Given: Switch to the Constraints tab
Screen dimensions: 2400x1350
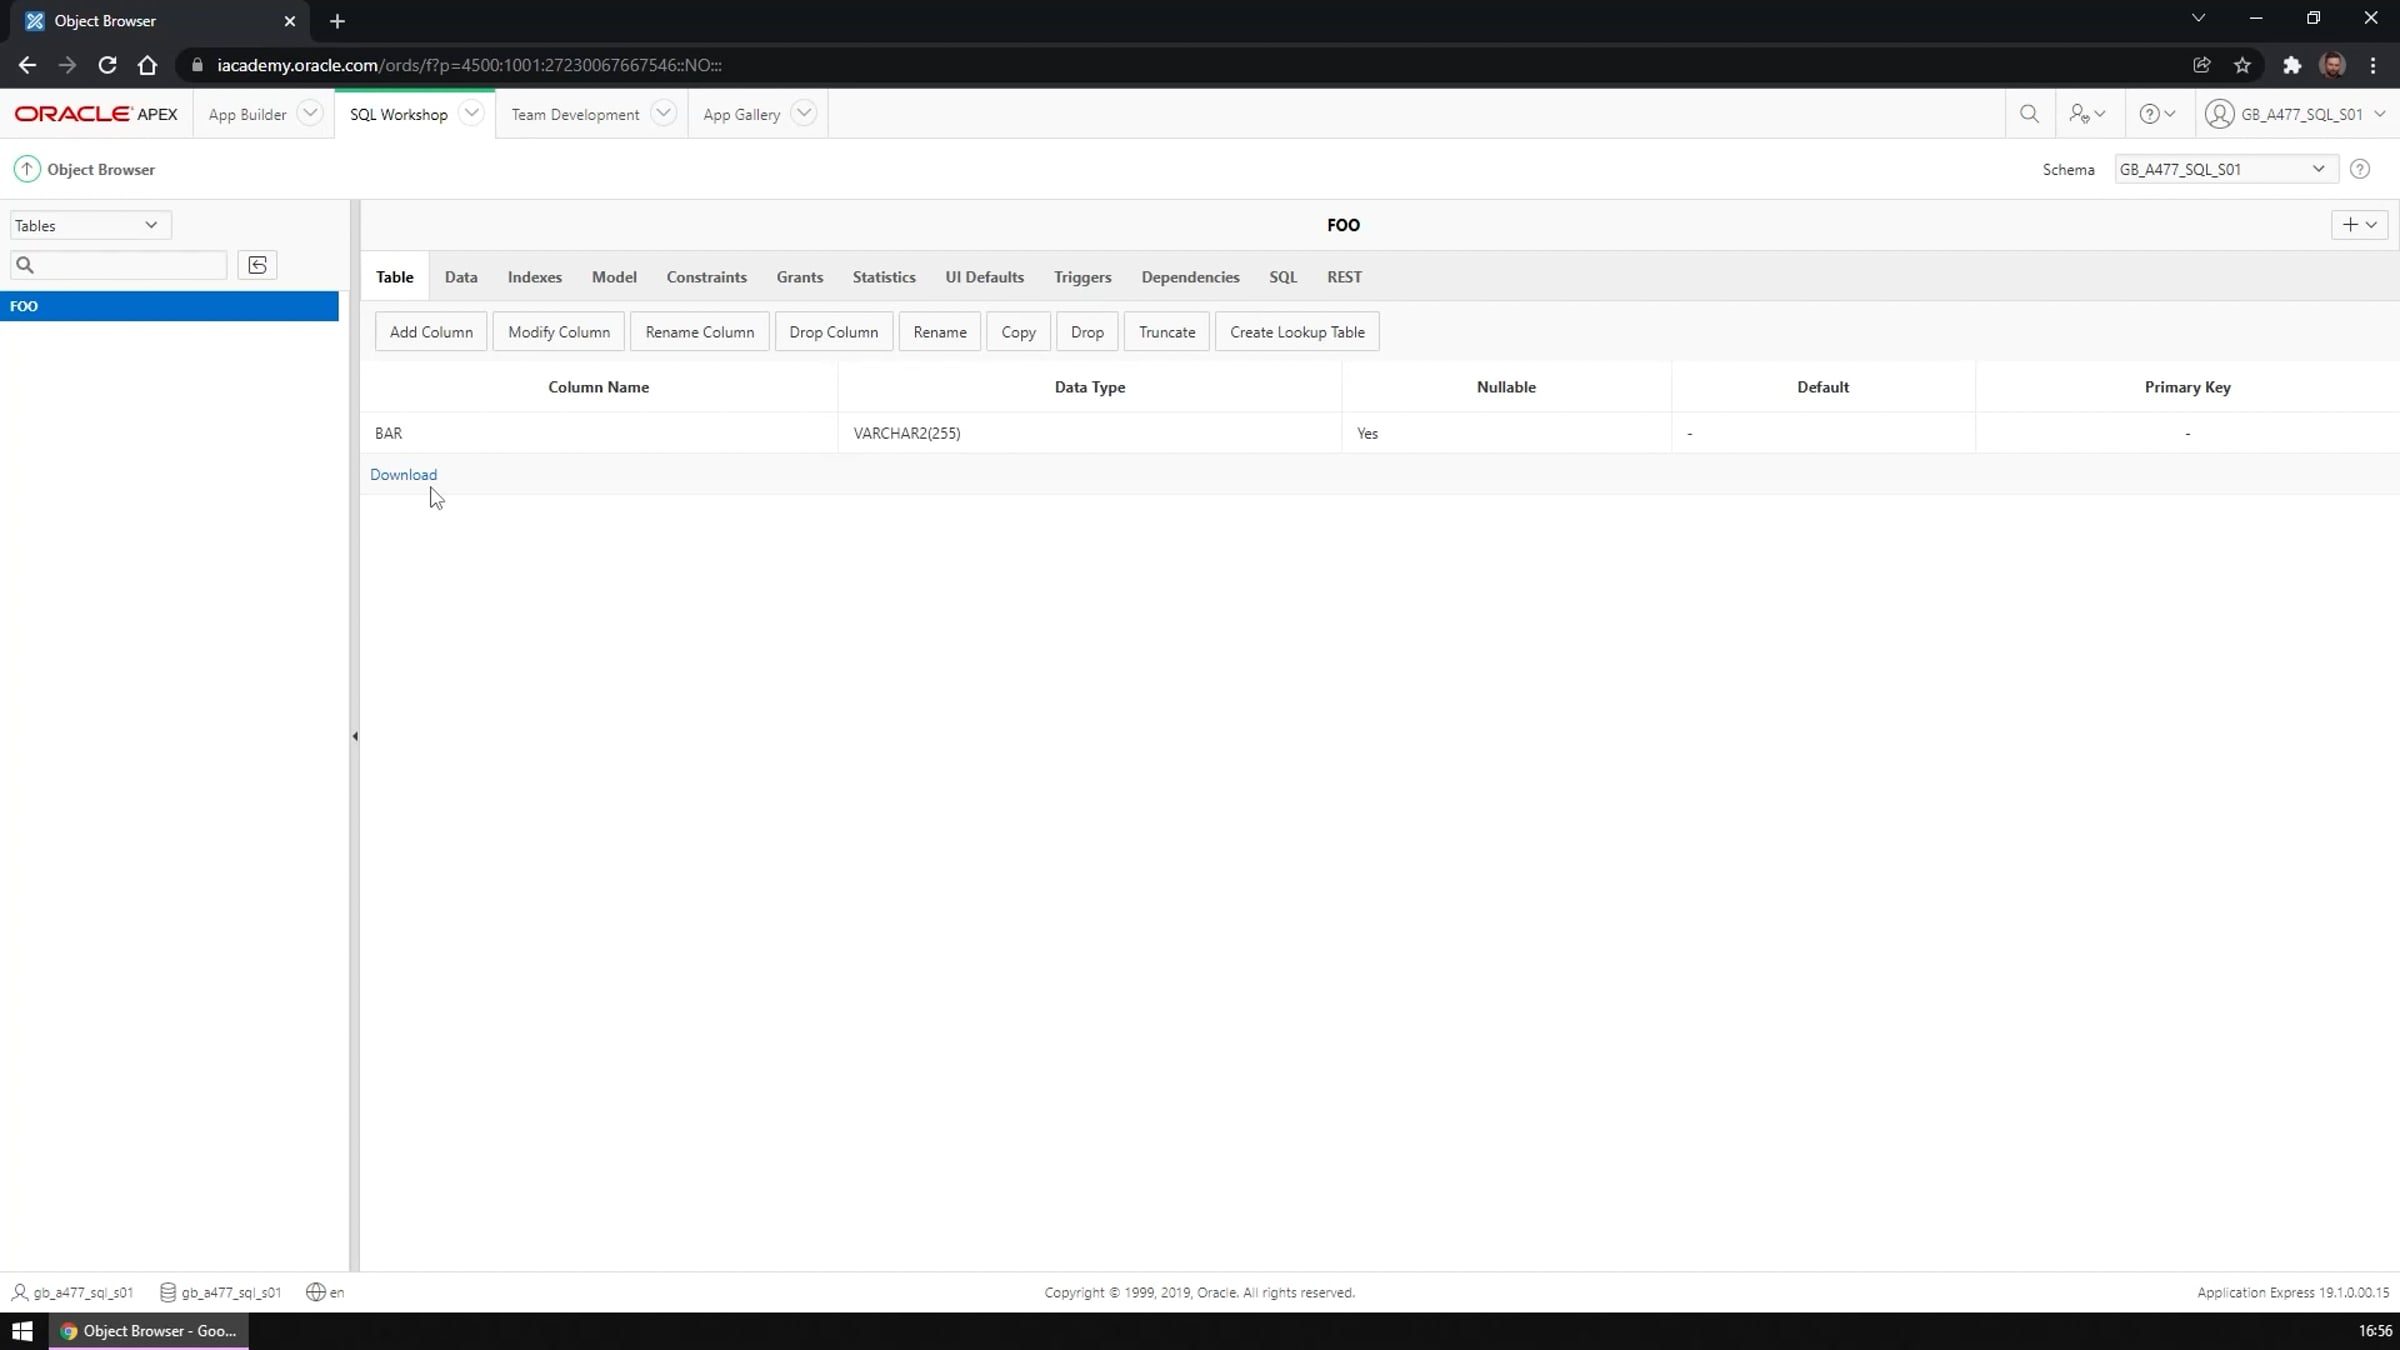Looking at the screenshot, I should click(x=706, y=277).
